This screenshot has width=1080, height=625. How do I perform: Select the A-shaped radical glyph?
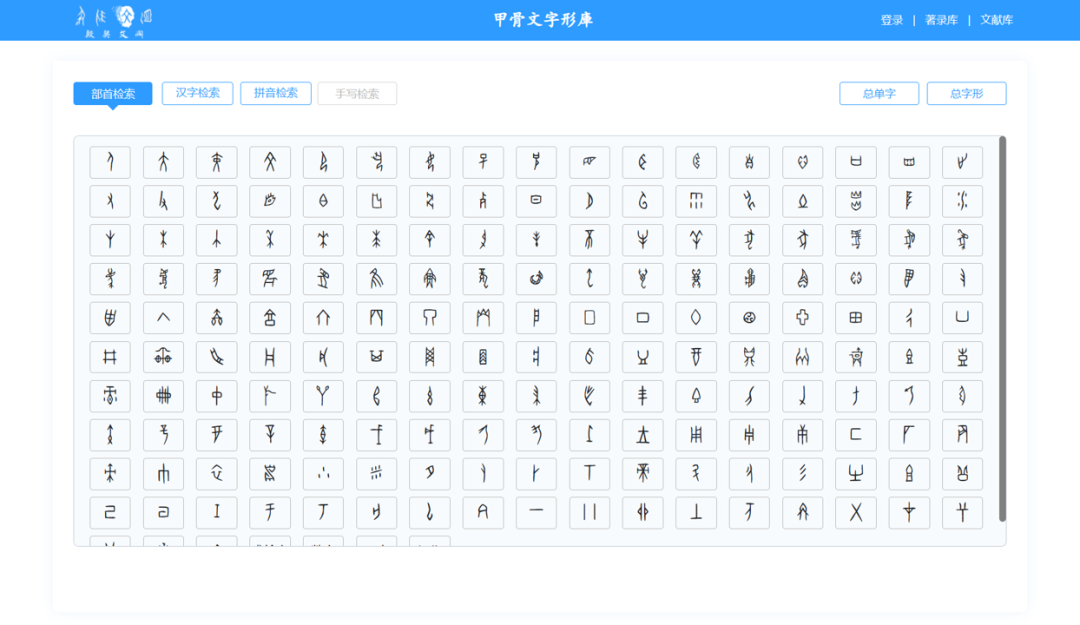[x=483, y=512]
